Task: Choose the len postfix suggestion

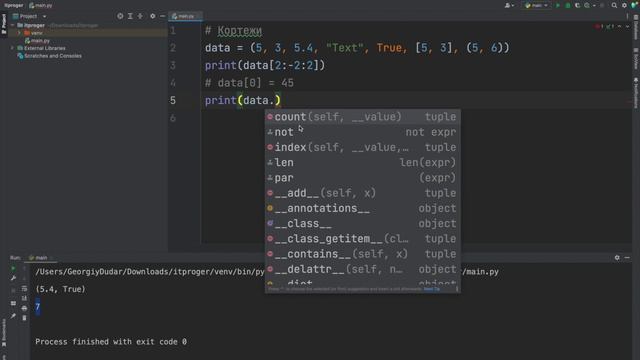Action: tap(362, 162)
